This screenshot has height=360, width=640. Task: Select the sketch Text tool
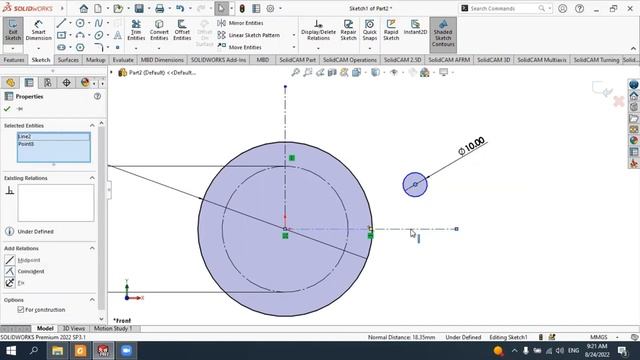pos(118,35)
